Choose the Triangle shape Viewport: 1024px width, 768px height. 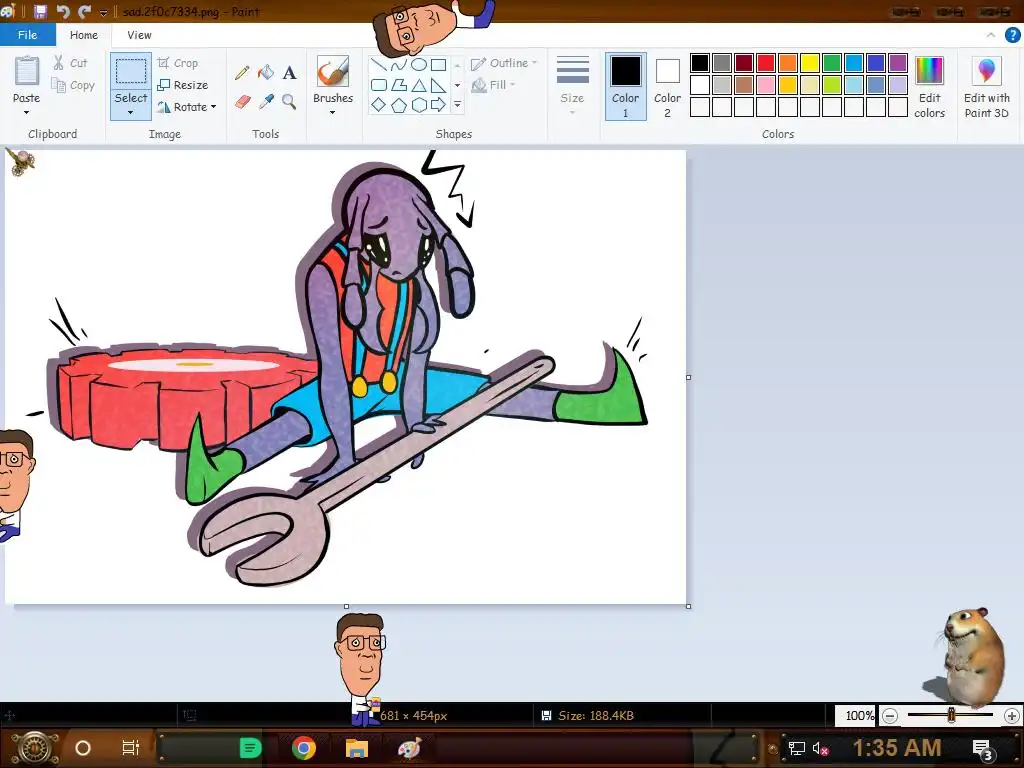tap(419, 85)
